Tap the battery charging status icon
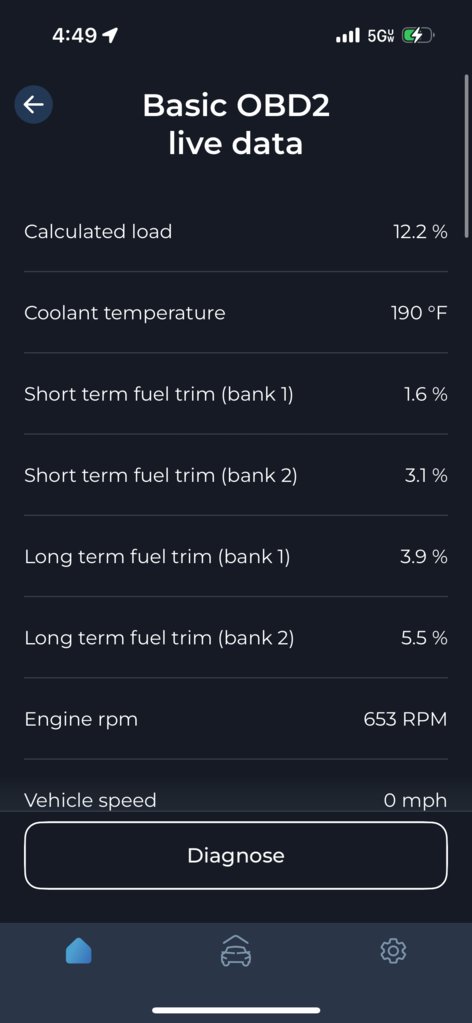472x1023 pixels. click(x=417, y=36)
